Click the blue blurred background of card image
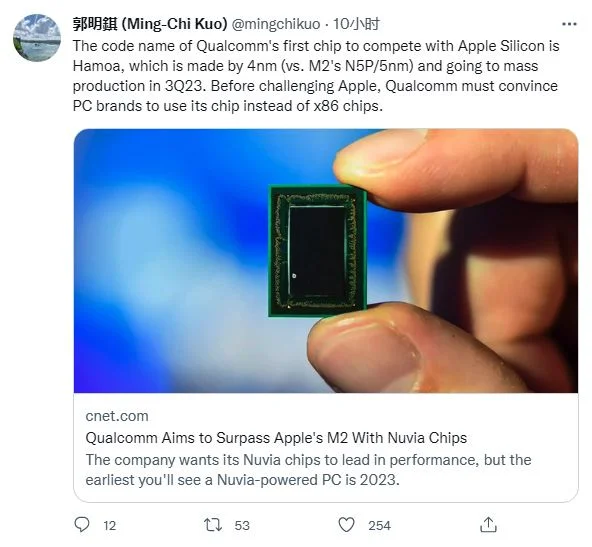 [x=170, y=245]
